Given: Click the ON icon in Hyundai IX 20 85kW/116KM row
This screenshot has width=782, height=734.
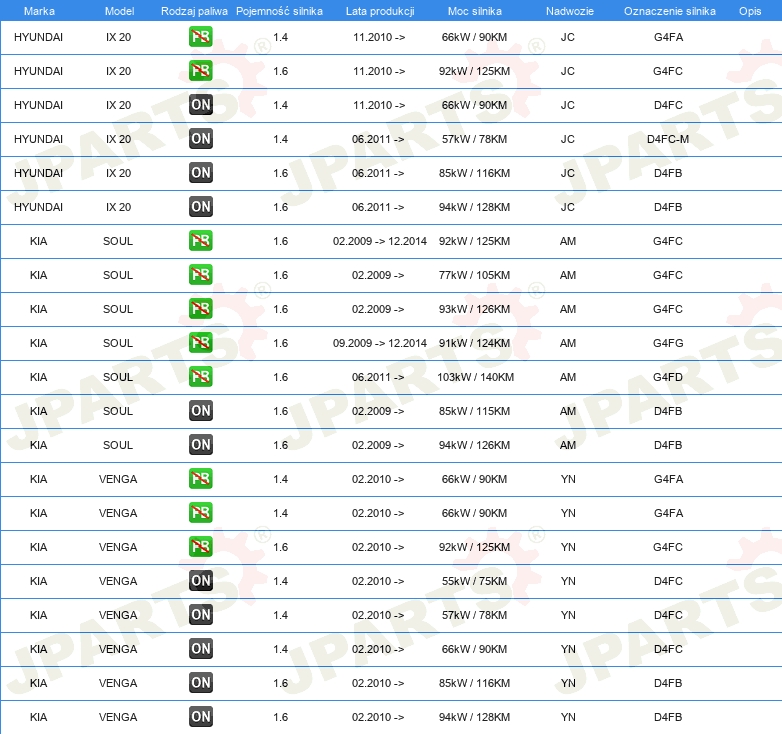Looking at the screenshot, I should click(200, 173).
